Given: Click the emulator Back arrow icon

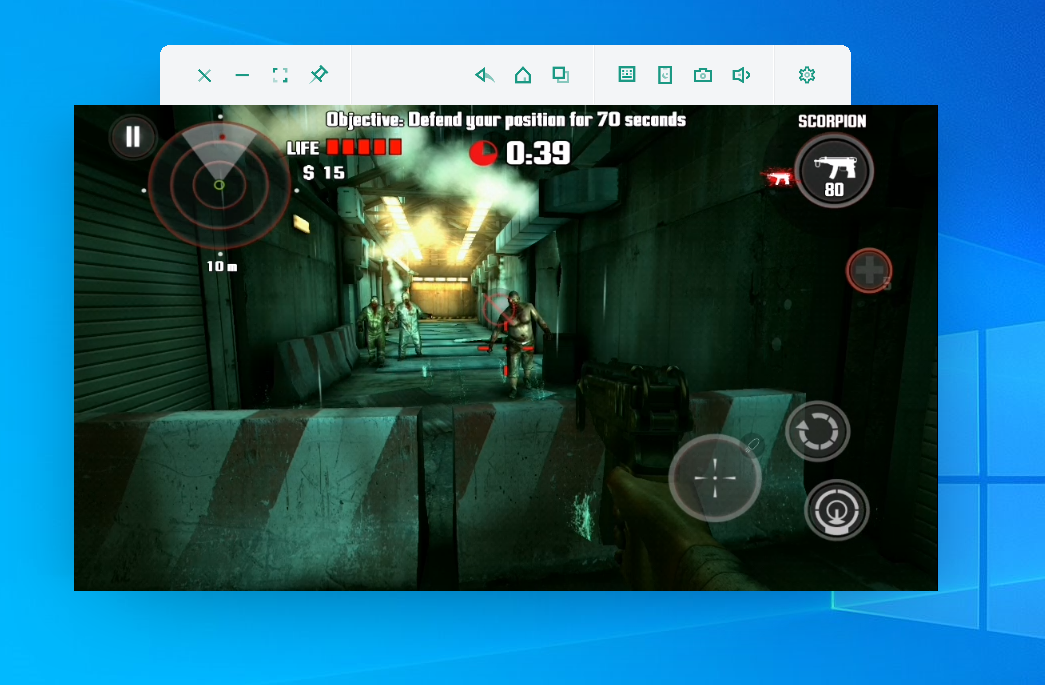Looking at the screenshot, I should 485,75.
